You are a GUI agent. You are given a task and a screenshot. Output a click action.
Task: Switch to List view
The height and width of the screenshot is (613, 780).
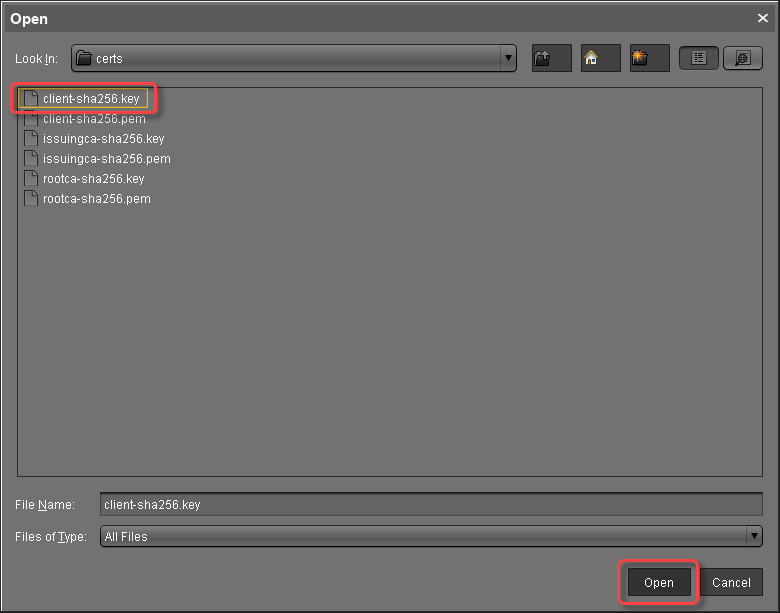click(699, 58)
